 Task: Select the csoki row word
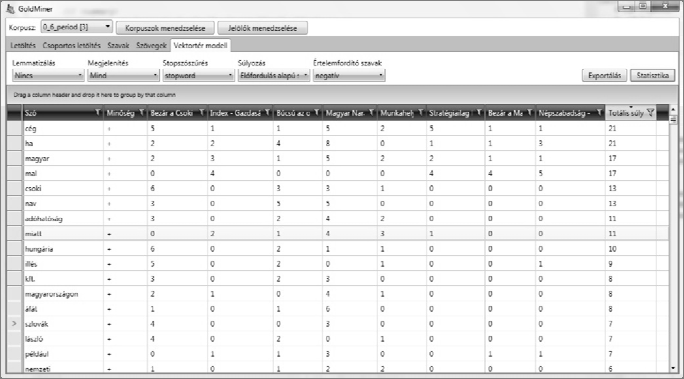click(x=33, y=188)
